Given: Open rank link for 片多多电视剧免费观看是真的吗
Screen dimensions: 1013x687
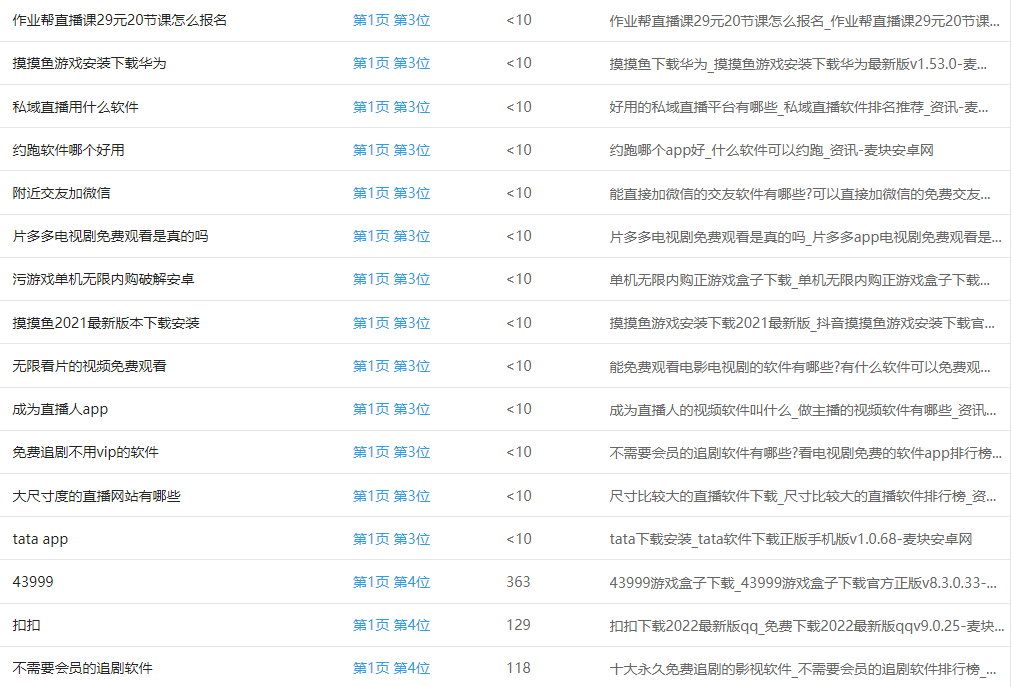Looking at the screenshot, I should [x=392, y=236].
